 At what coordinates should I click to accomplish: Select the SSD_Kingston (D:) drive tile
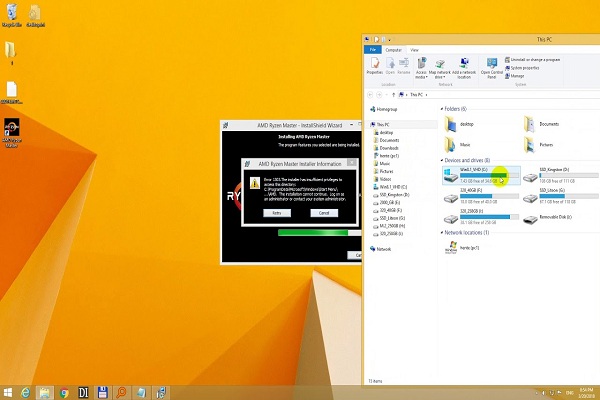click(561, 175)
